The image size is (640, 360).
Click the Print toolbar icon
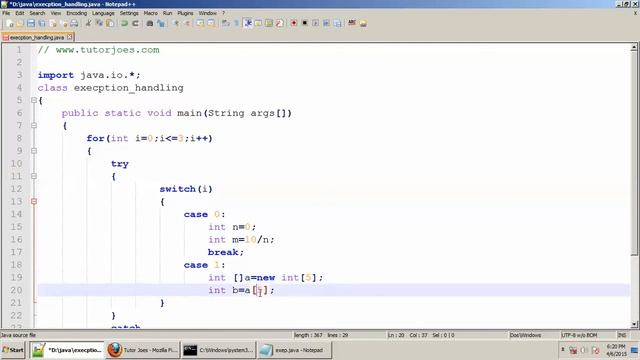point(74,23)
